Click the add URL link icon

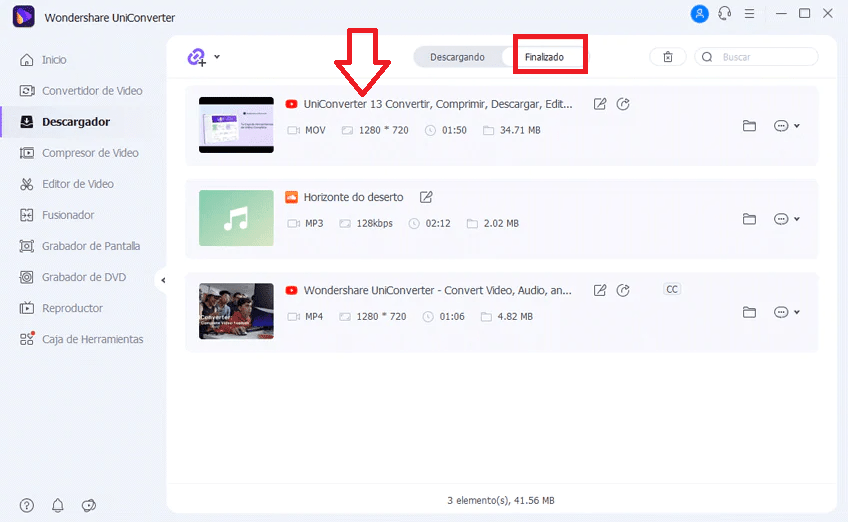197,57
